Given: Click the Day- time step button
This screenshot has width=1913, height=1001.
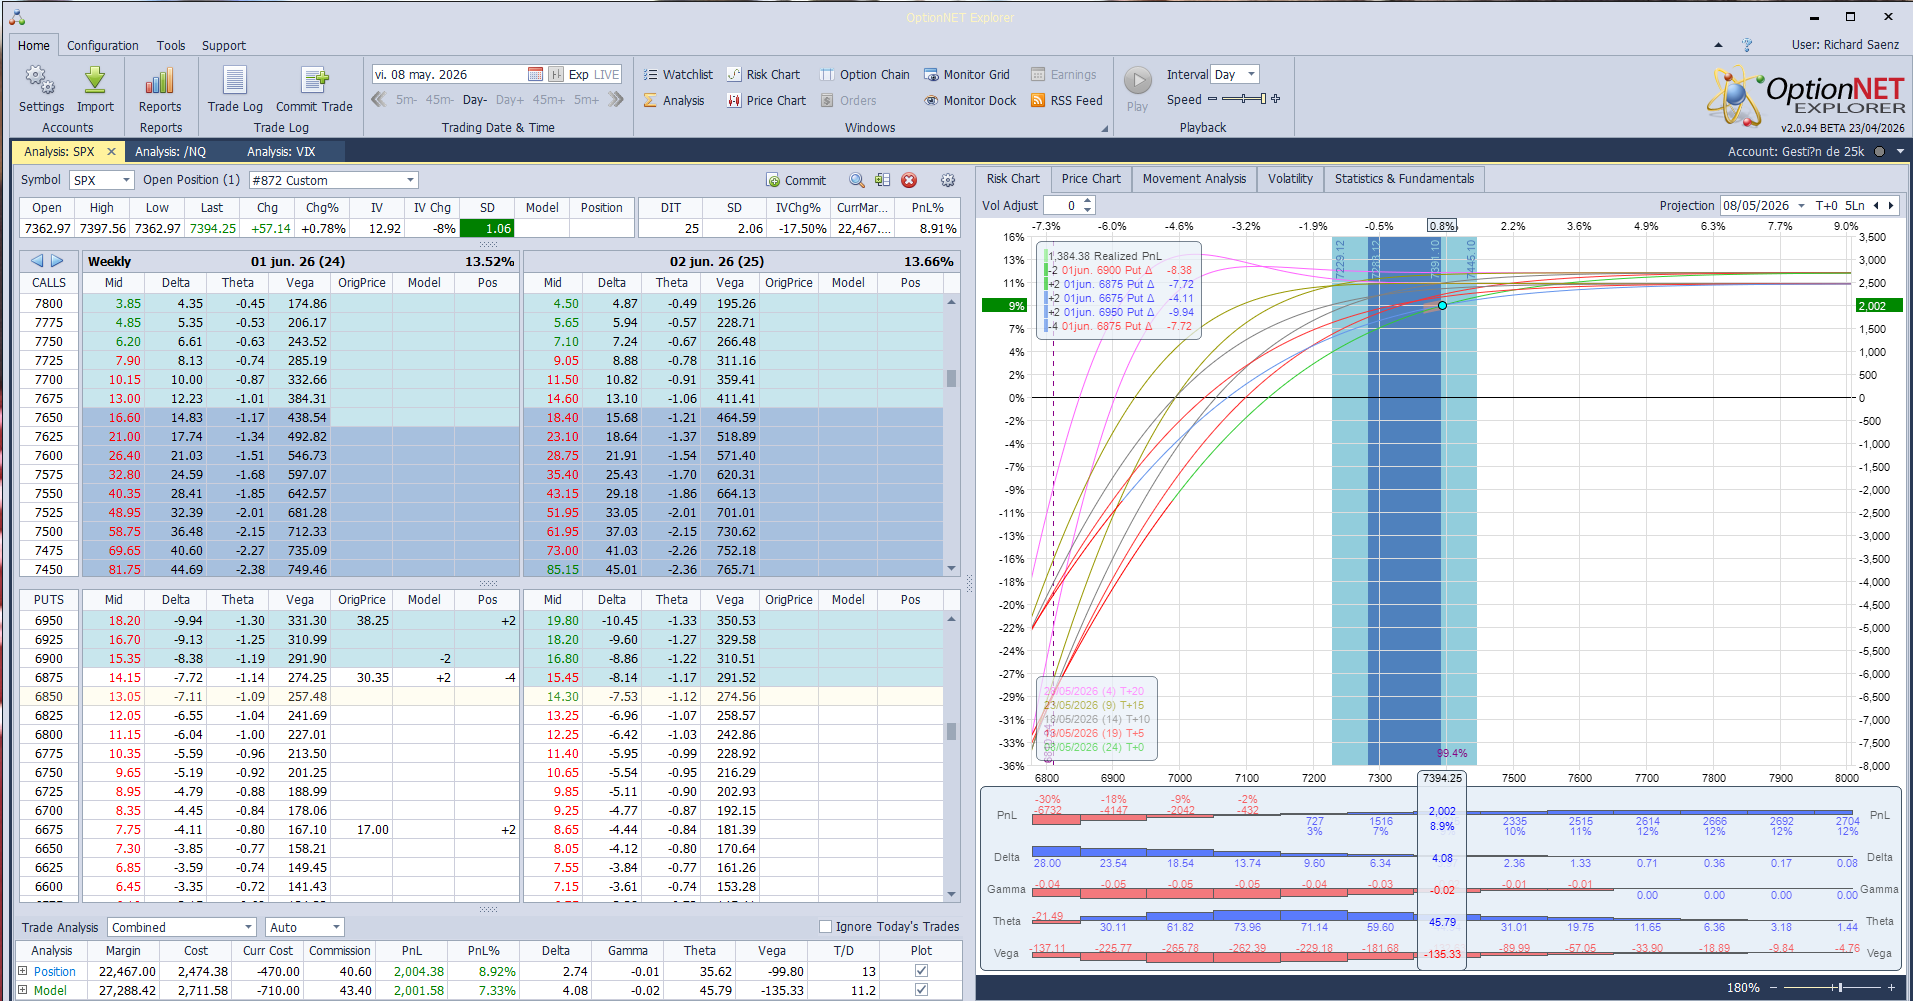Looking at the screenshot, I should 475,100.
